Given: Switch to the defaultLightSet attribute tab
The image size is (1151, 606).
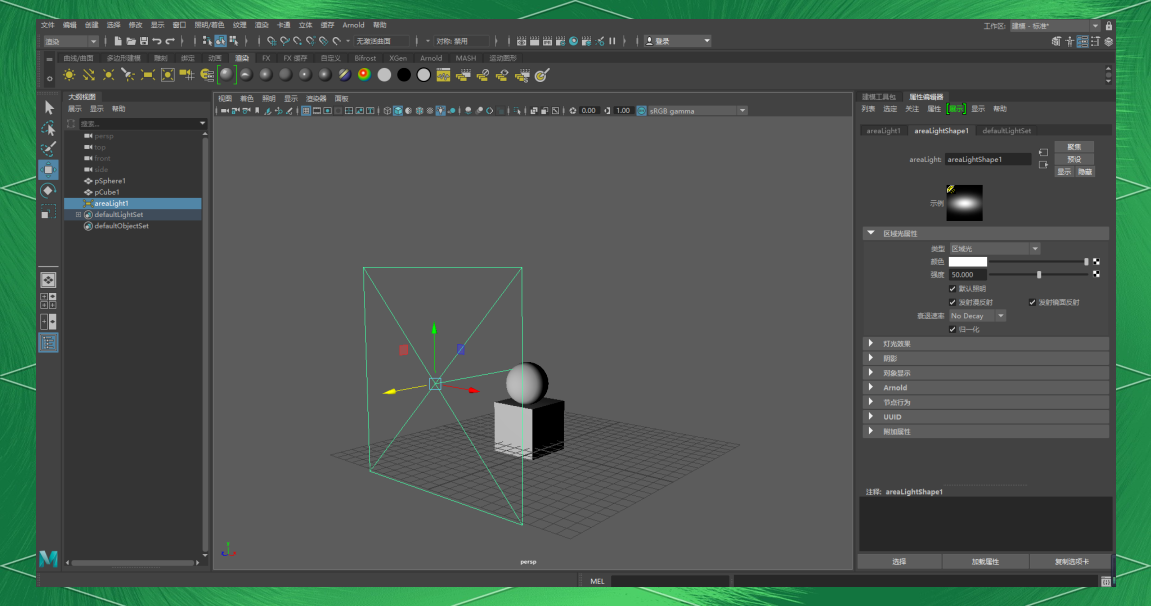Looking at the screenshot, I should coord(1006,131).
